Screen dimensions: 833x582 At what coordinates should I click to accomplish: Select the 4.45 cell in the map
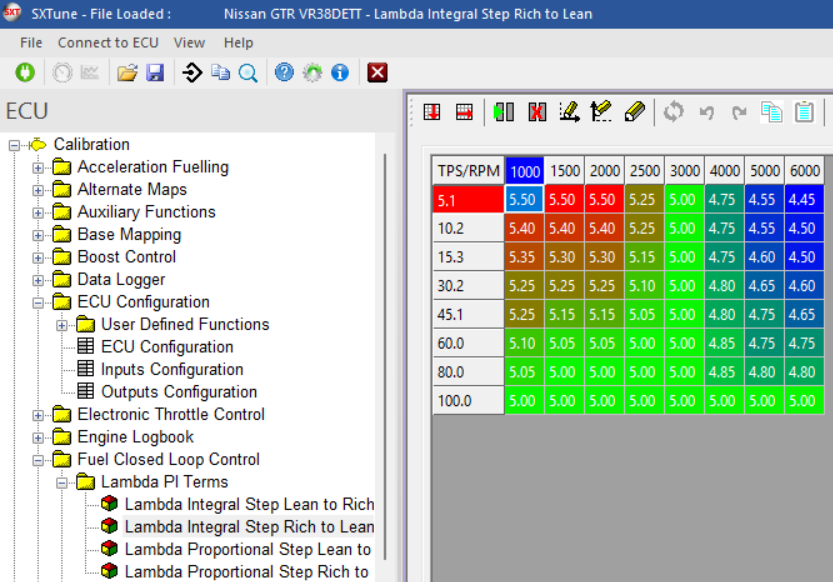(804, 200)
